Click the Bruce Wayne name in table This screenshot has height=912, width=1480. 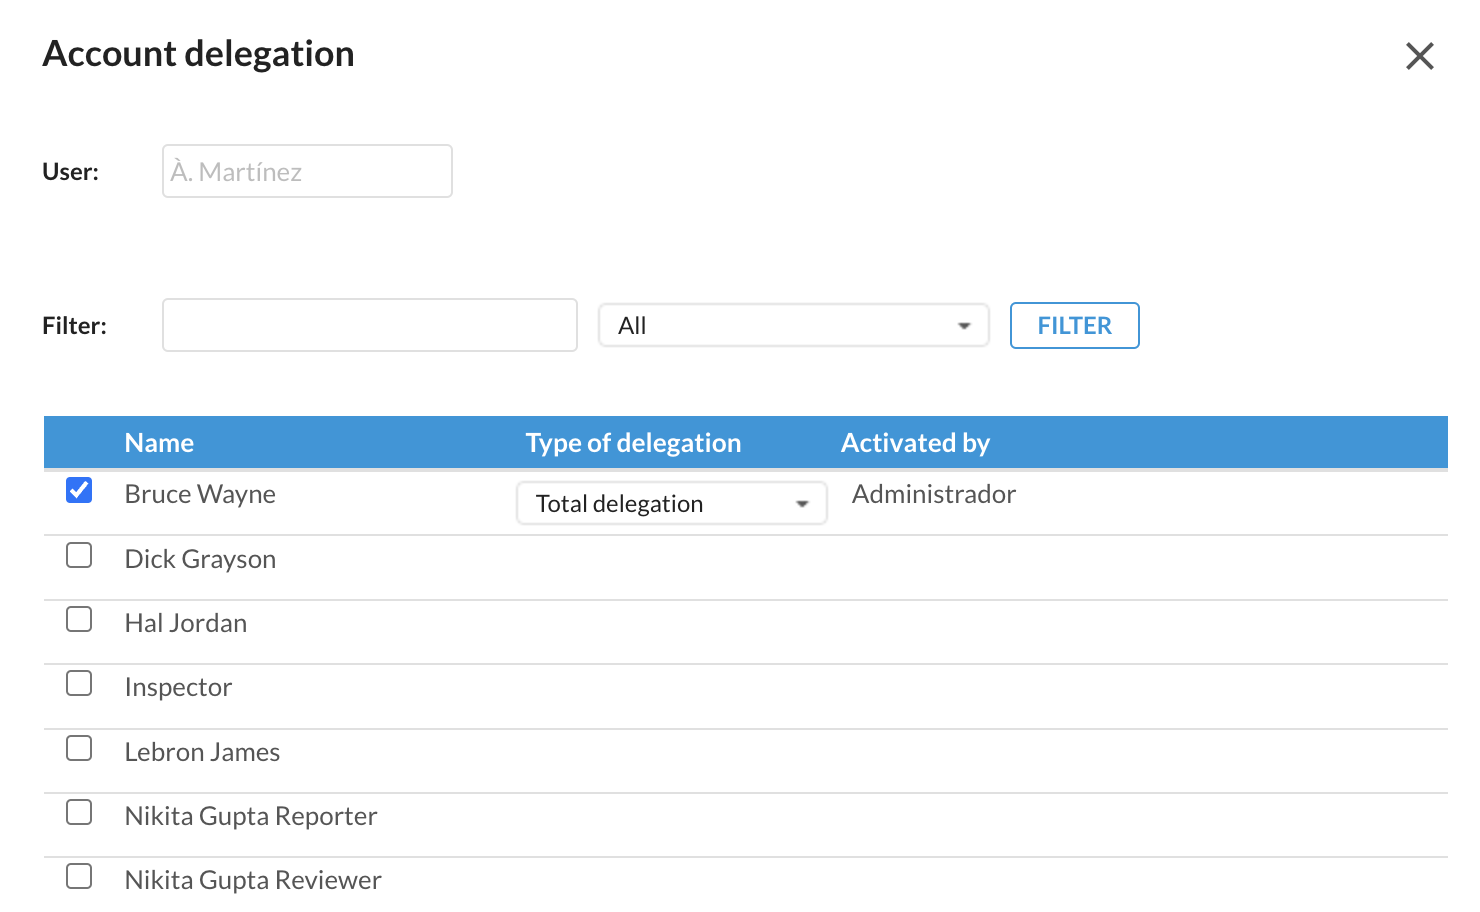200,494
